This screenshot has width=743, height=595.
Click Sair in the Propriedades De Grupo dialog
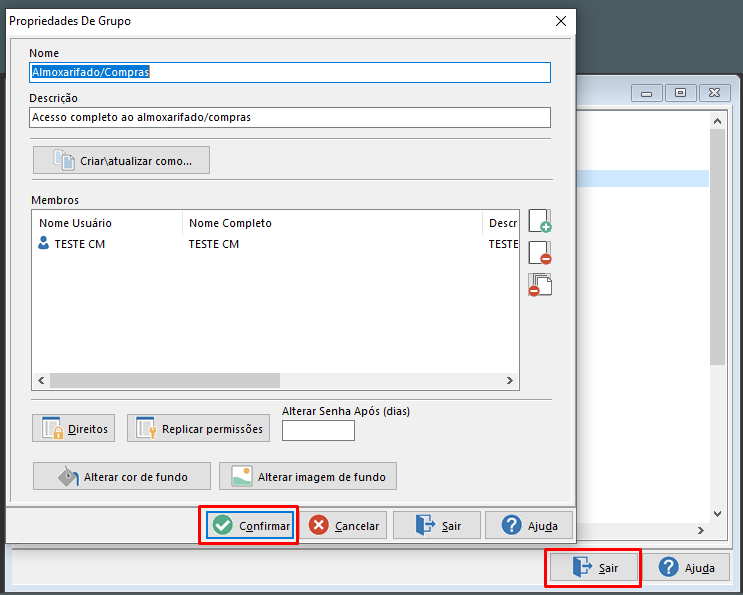[x=437, y=525]
